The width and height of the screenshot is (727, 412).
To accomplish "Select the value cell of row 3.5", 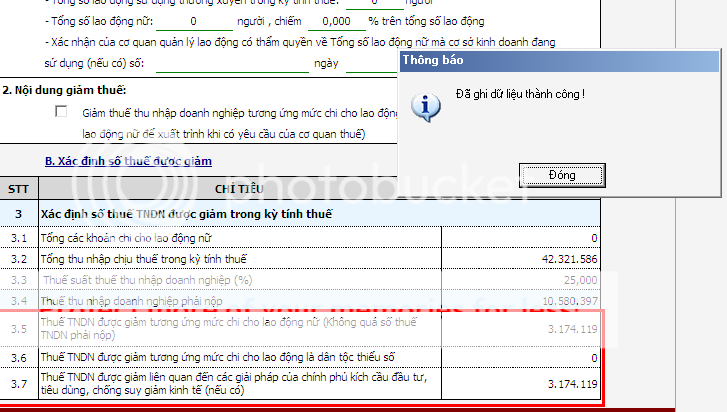I will tap(521, 329).
